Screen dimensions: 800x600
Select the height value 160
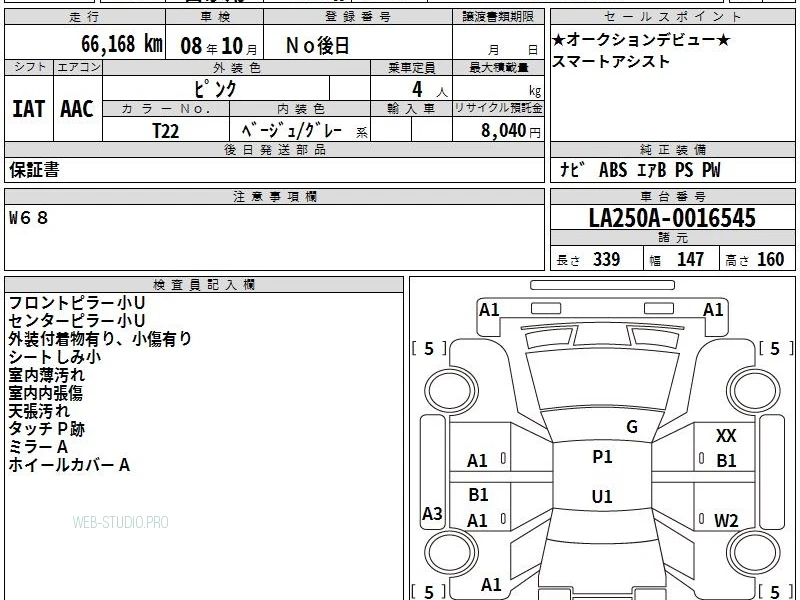click(x=770, y=260)
